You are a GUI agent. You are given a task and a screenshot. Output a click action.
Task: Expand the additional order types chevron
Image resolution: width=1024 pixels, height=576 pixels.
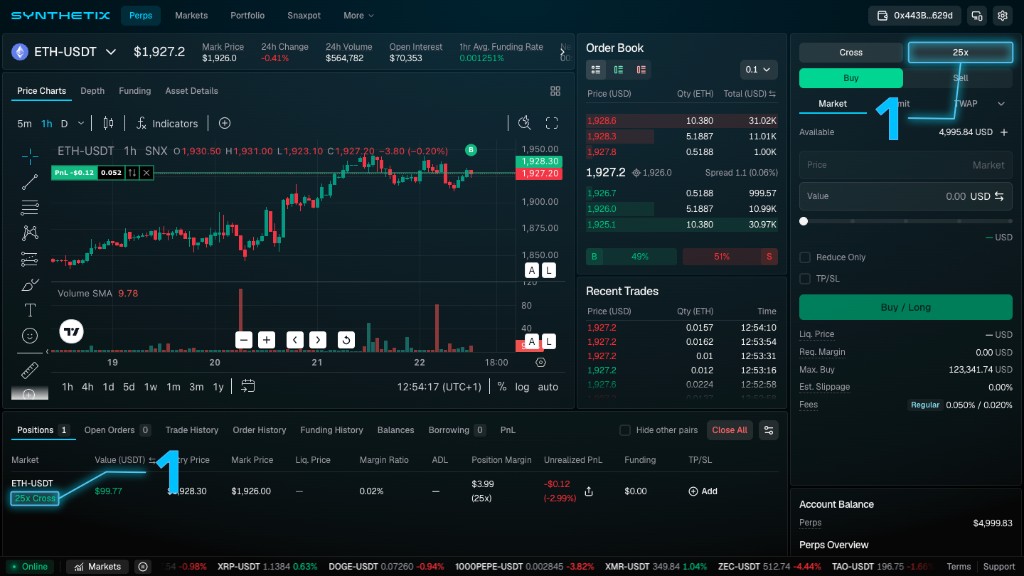pyautogui.click(x=1000, y=104)
